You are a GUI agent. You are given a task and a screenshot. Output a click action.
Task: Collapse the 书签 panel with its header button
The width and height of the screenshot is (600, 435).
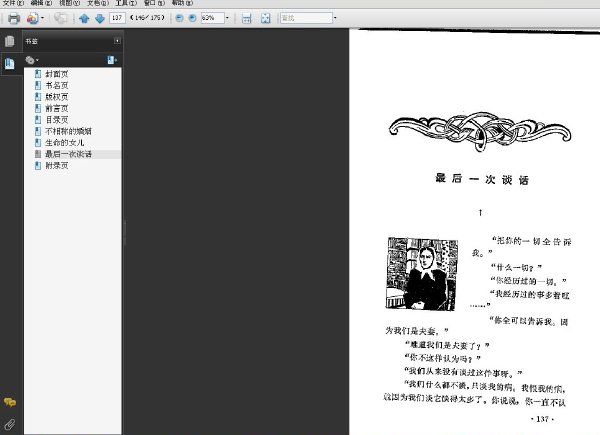coord(117,41)
